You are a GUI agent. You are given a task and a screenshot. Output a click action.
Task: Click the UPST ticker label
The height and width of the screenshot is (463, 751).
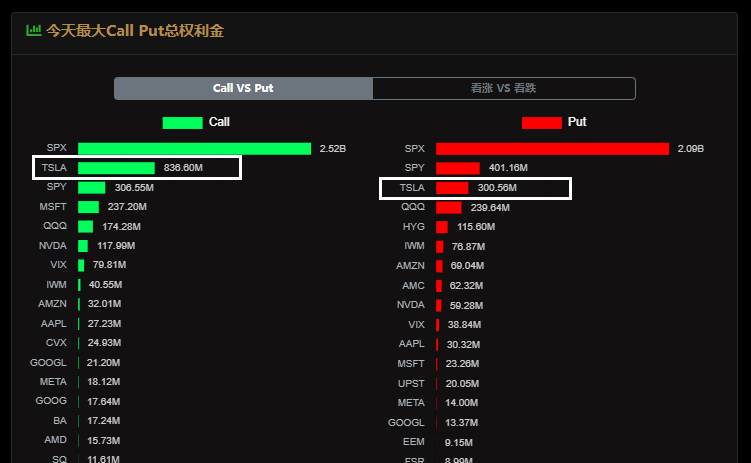[x=411, y=384]
